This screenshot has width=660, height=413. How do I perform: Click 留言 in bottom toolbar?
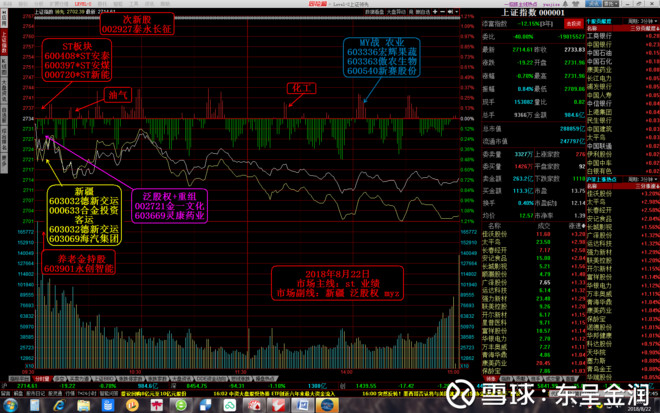[6, 394]
